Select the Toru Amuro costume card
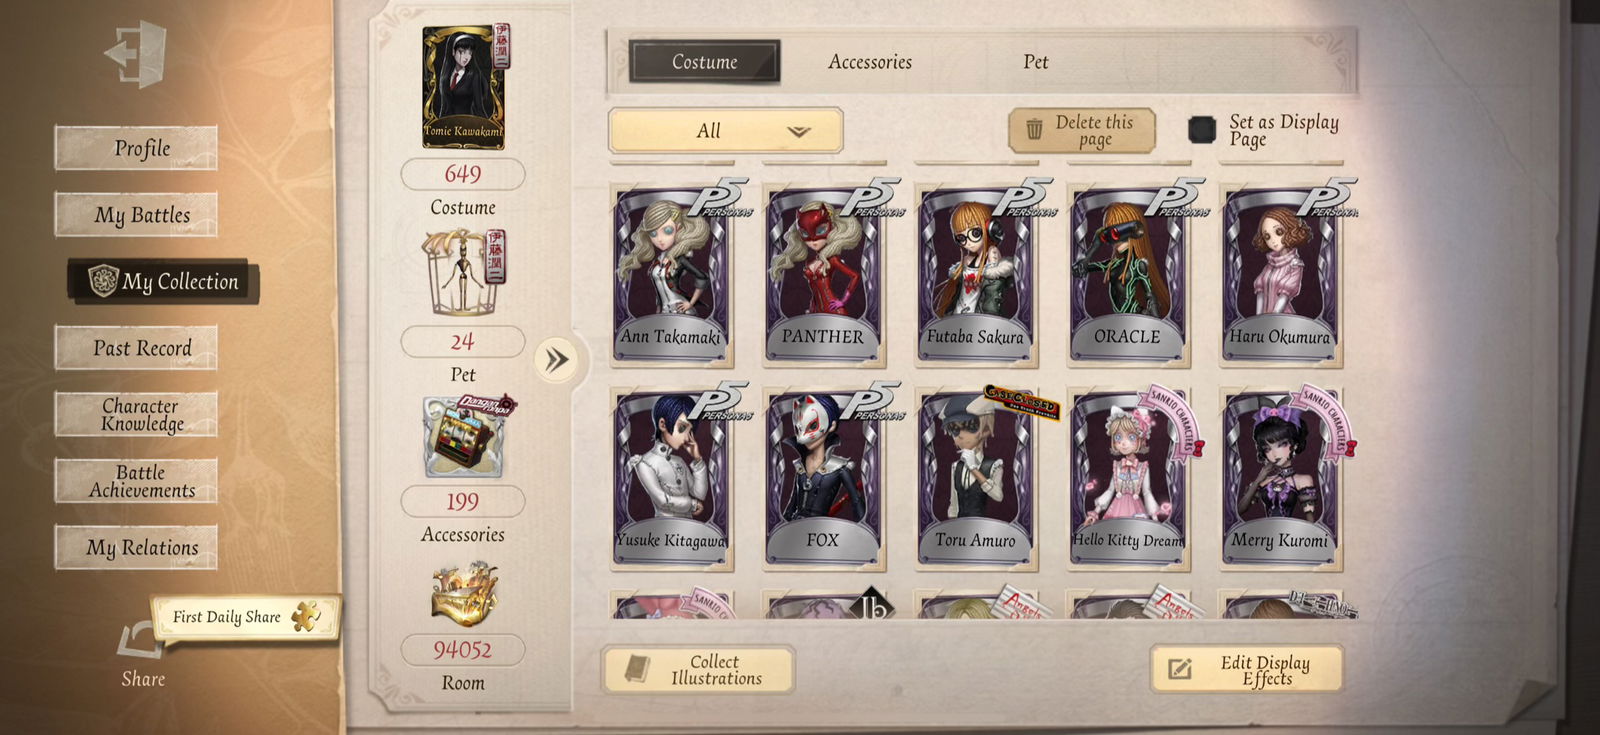Image resolution: width=1600 pixels, height=735 pixels. (975, 478)
